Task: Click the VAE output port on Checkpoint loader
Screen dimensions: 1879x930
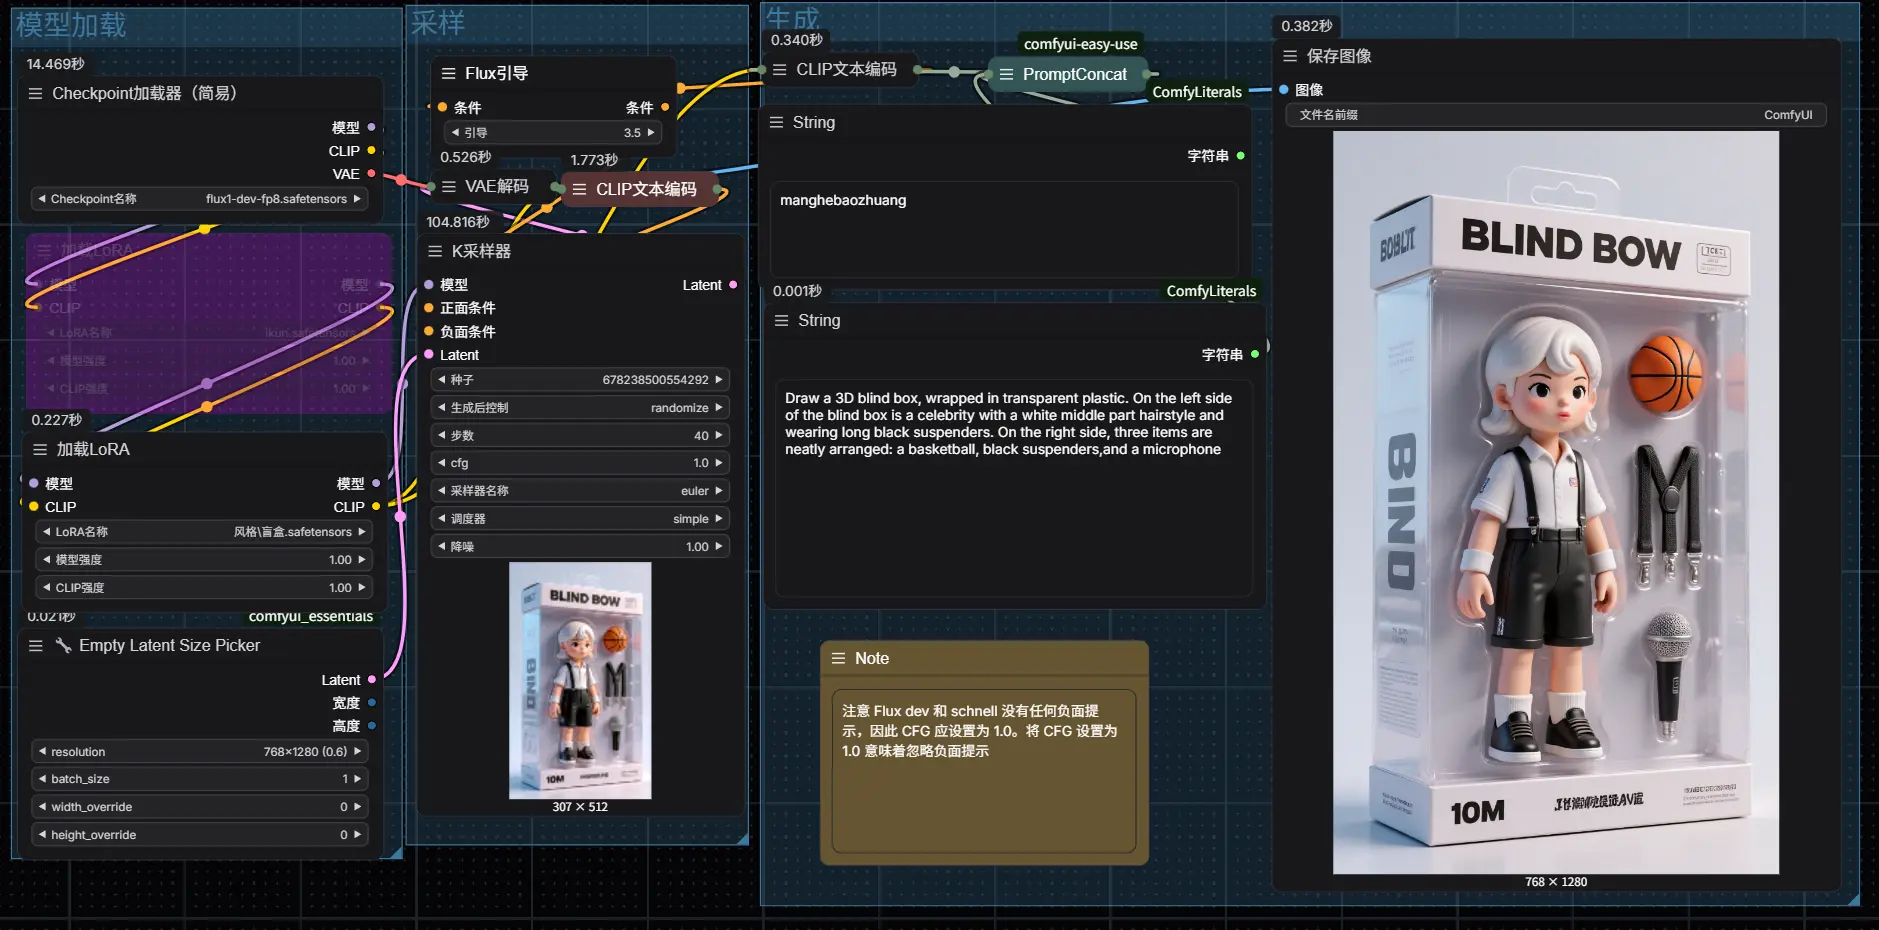Action: click(371, 174)
